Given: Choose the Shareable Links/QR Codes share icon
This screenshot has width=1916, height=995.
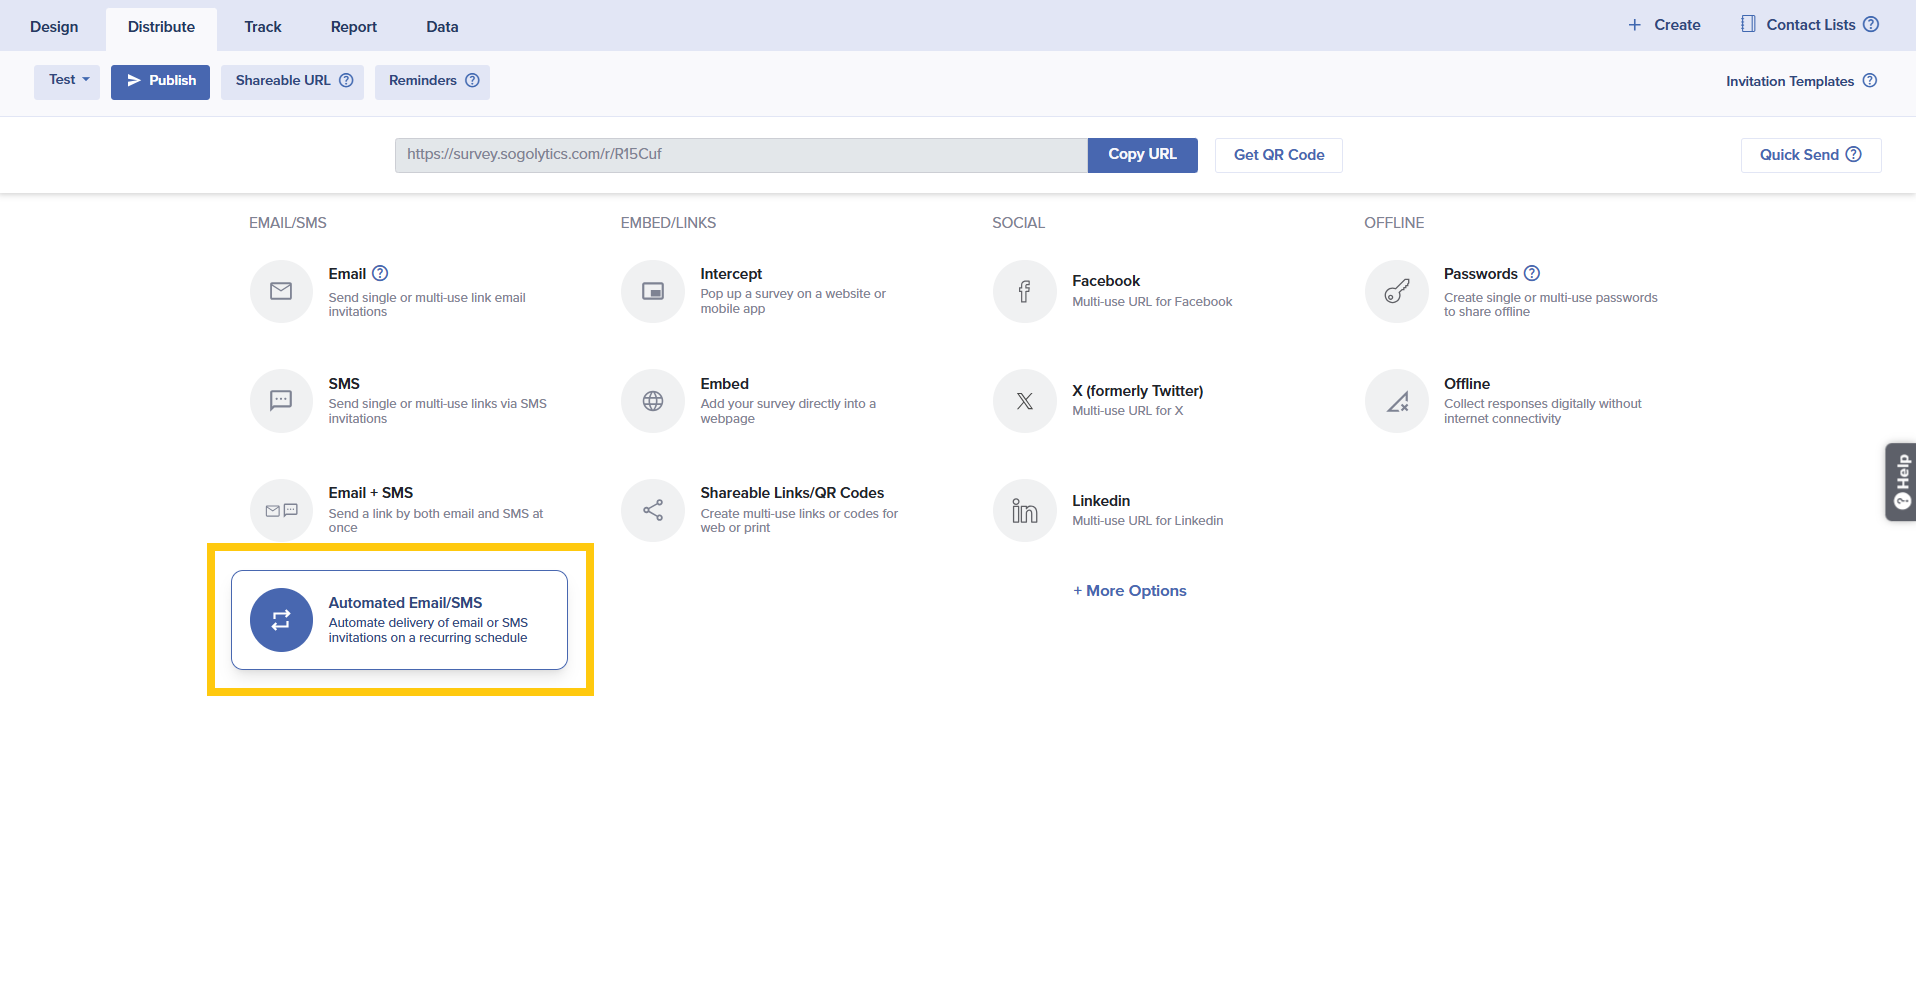Looking at the screenshot, I should pyautogui.click(x=653, y=510).
